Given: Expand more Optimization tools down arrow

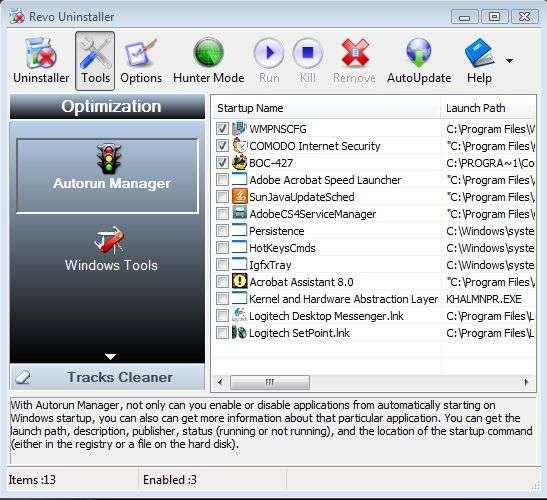Looking at the screenshot, I should [110, 357].
